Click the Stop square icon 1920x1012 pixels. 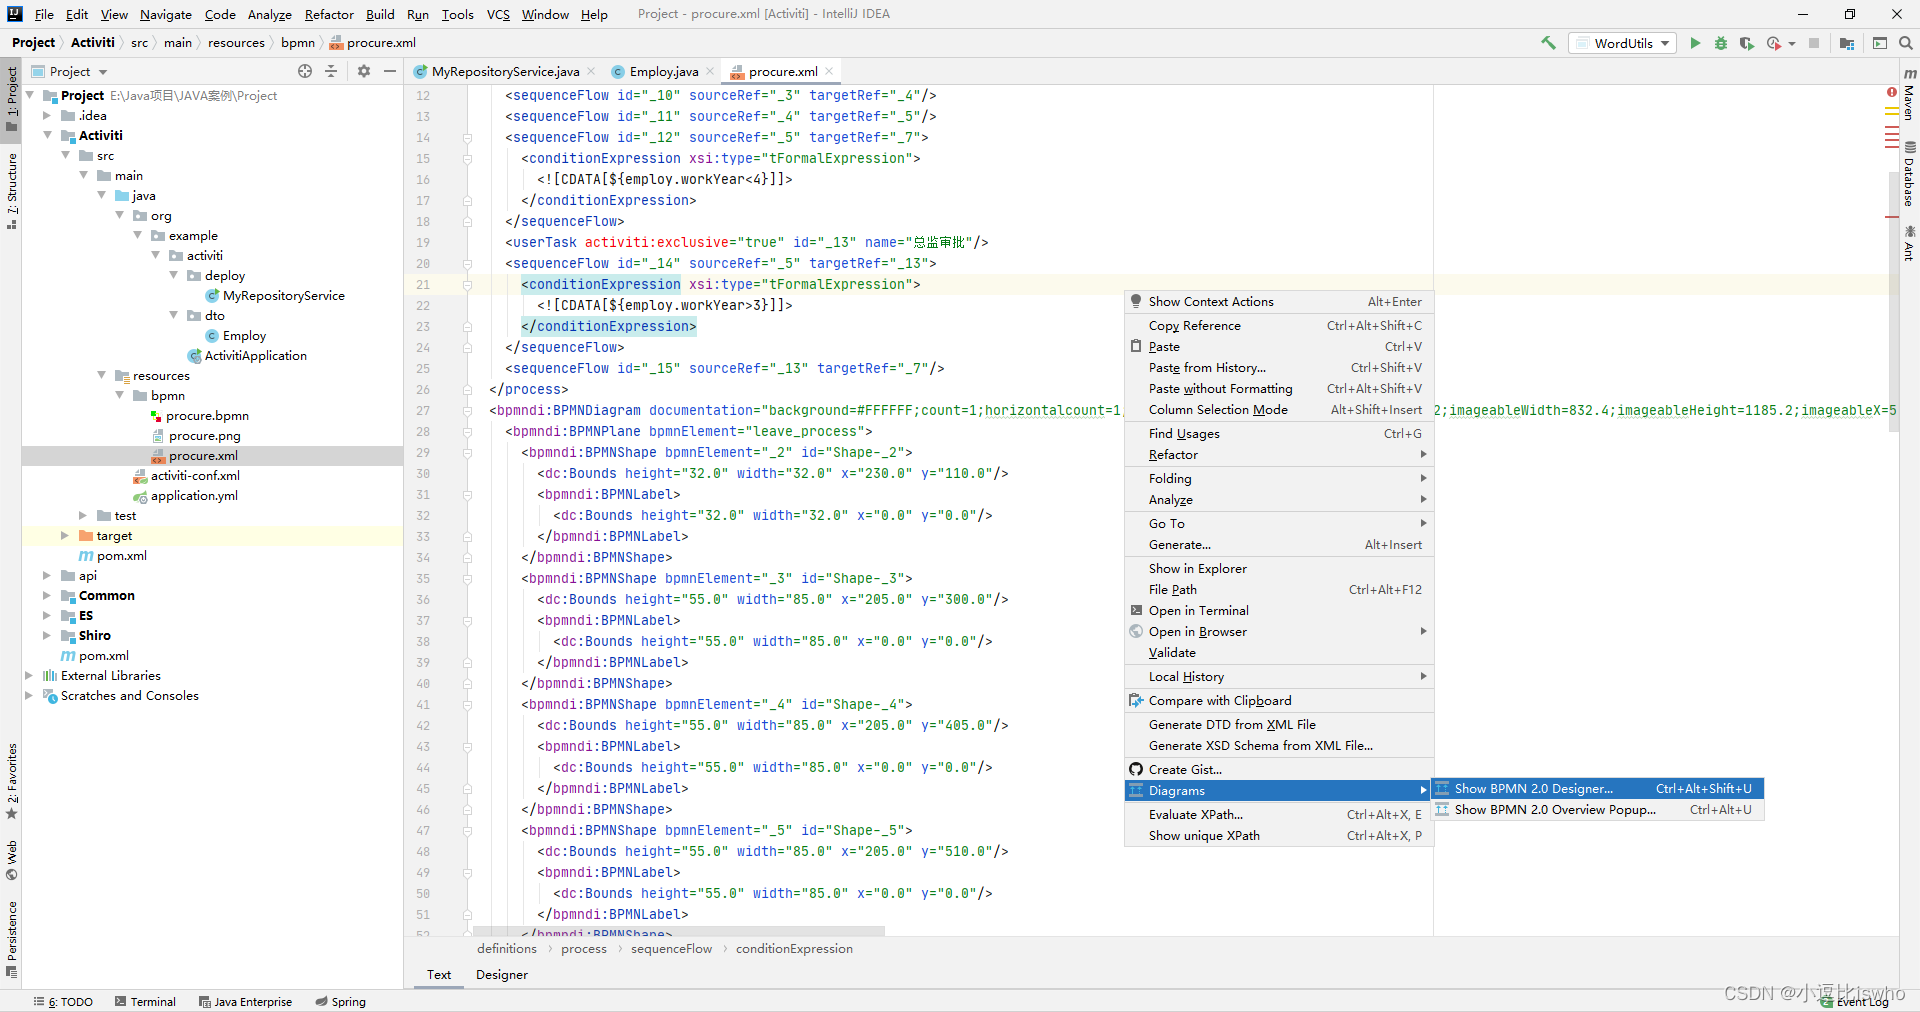tap(1814, 43)
